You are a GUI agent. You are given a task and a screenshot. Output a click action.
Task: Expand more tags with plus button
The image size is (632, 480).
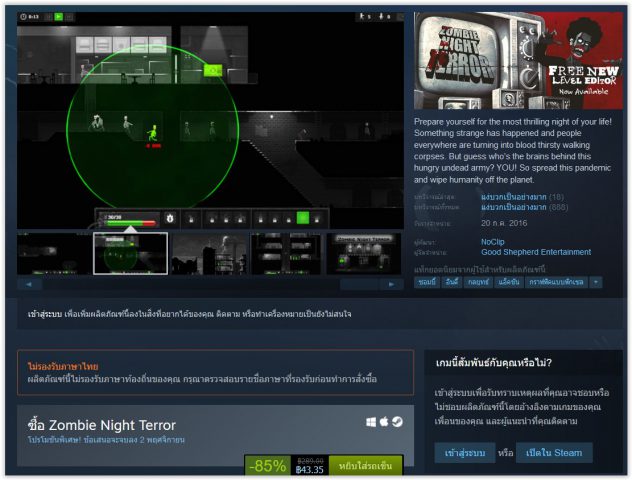pos(596,282)
